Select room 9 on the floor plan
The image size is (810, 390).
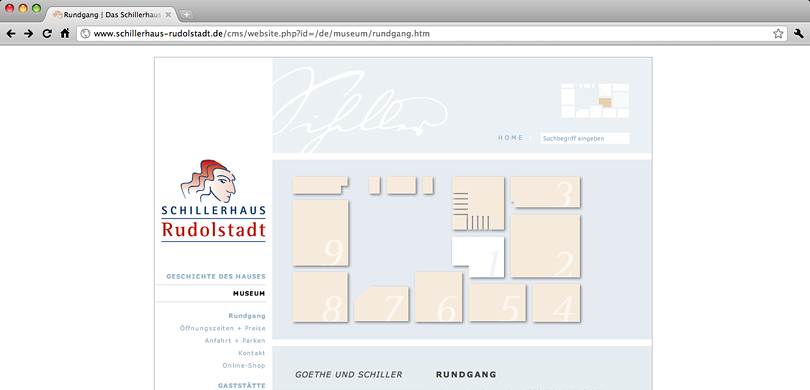pos(320,233)
